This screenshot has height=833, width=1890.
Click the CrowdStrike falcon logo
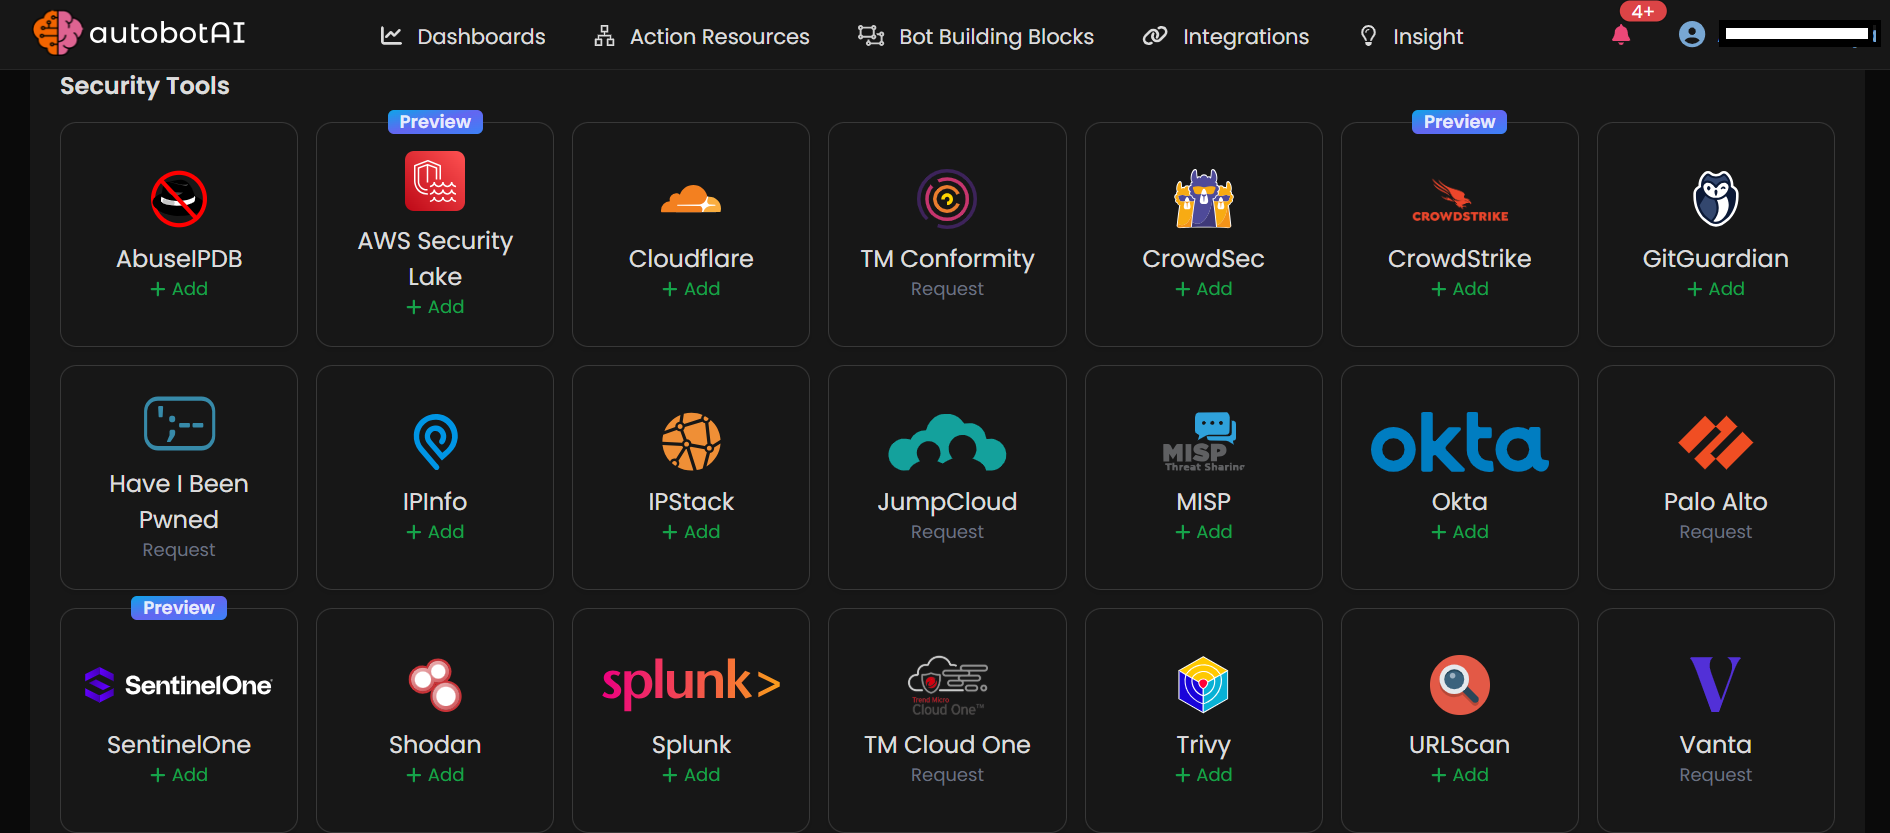click(1460, 200)
